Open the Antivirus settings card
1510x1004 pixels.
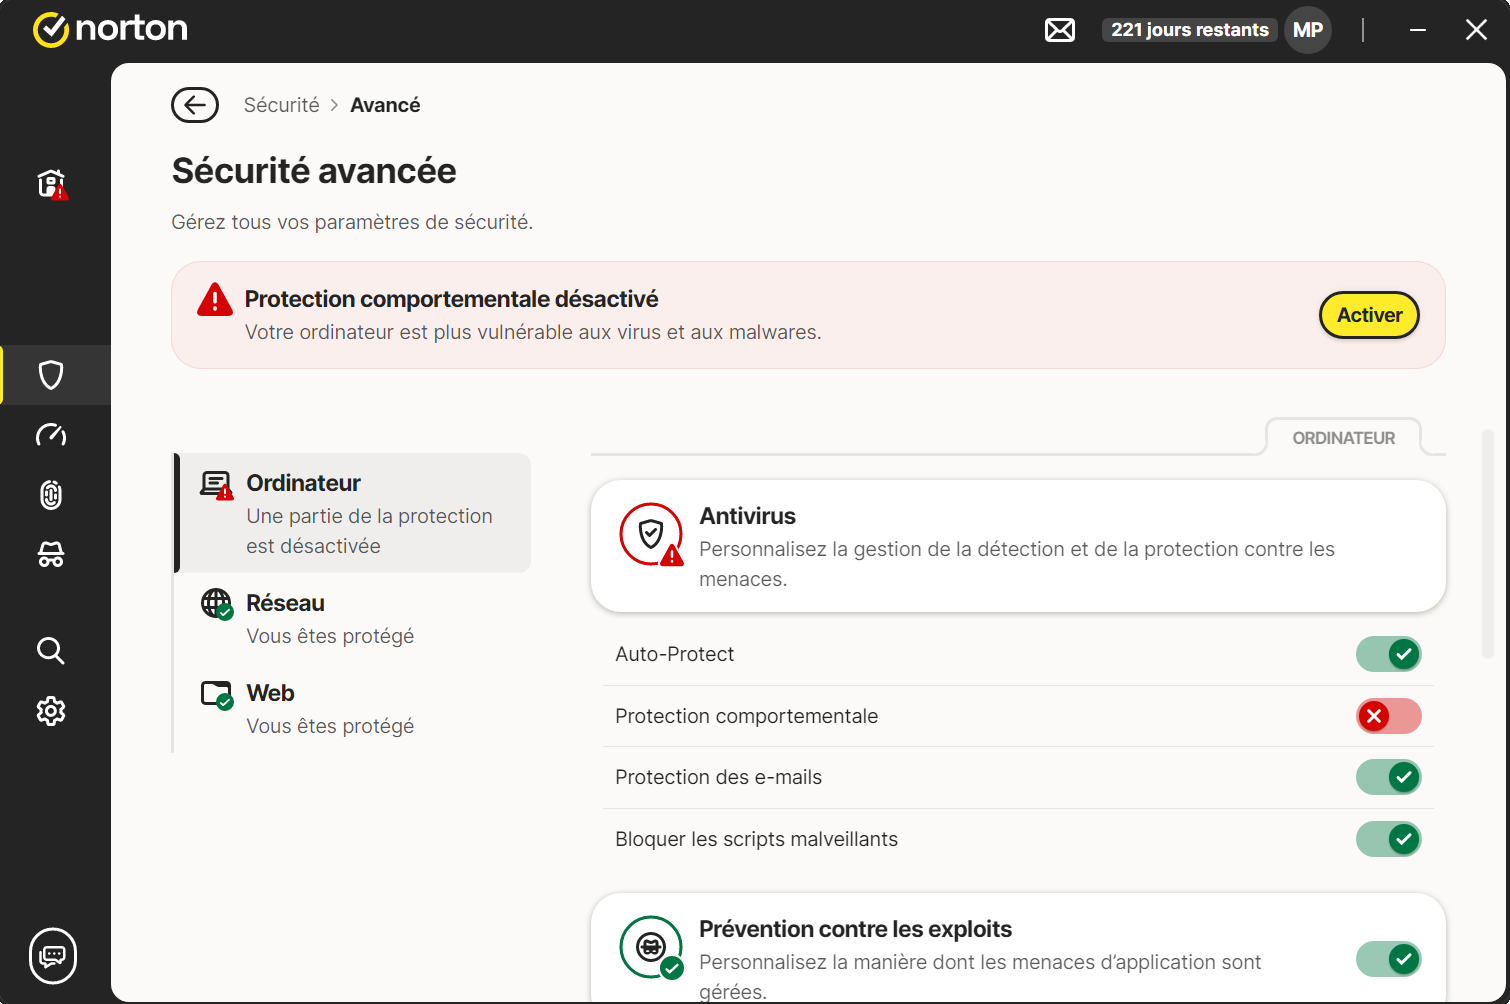[x=1018, y=546]
